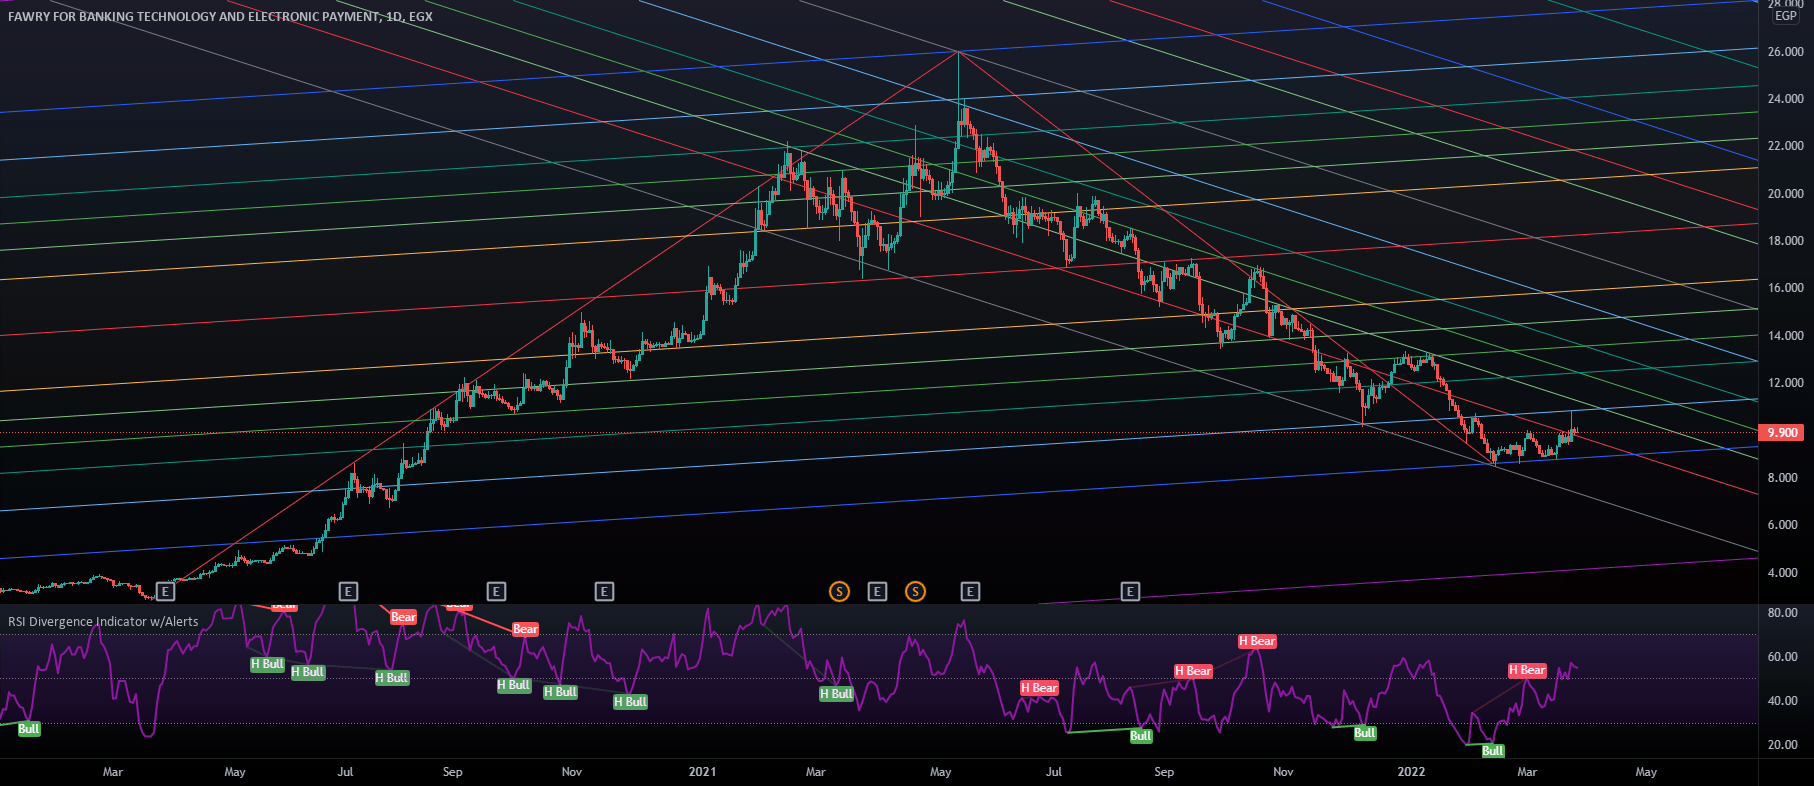Screen dimensions: 1814x786
Task: Click the 22.000 price axis label
Action: click(x=1786, y=146)
